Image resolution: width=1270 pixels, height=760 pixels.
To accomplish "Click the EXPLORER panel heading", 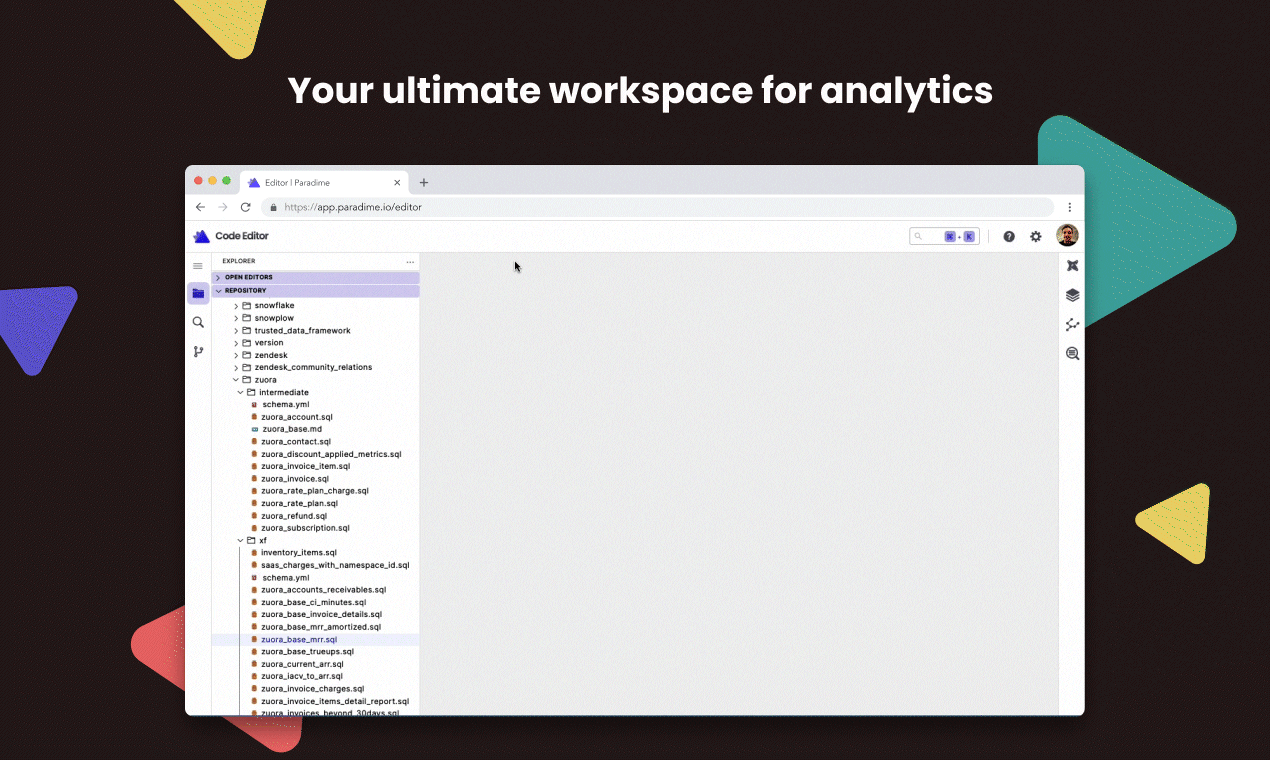I will point(239,262).
